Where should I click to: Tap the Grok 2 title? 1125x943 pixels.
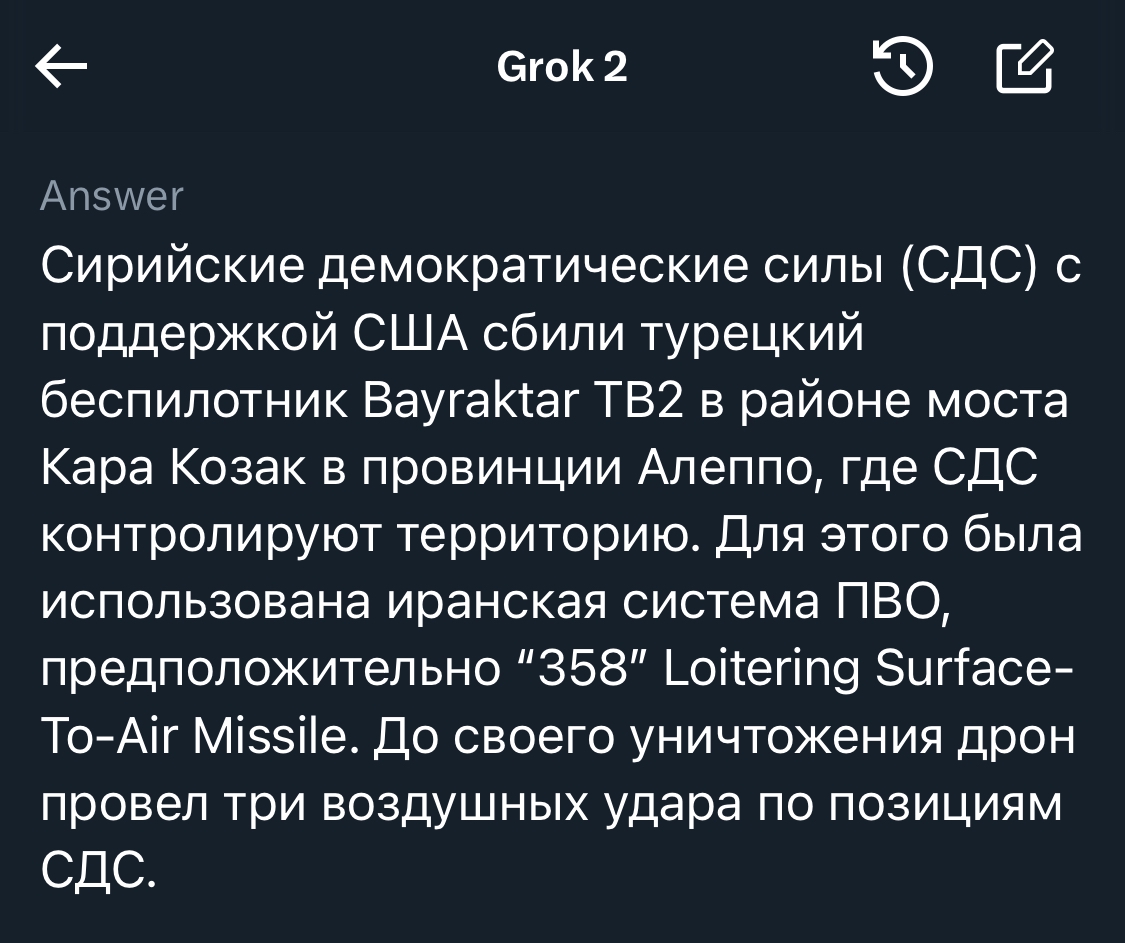(x=562, y=67)
